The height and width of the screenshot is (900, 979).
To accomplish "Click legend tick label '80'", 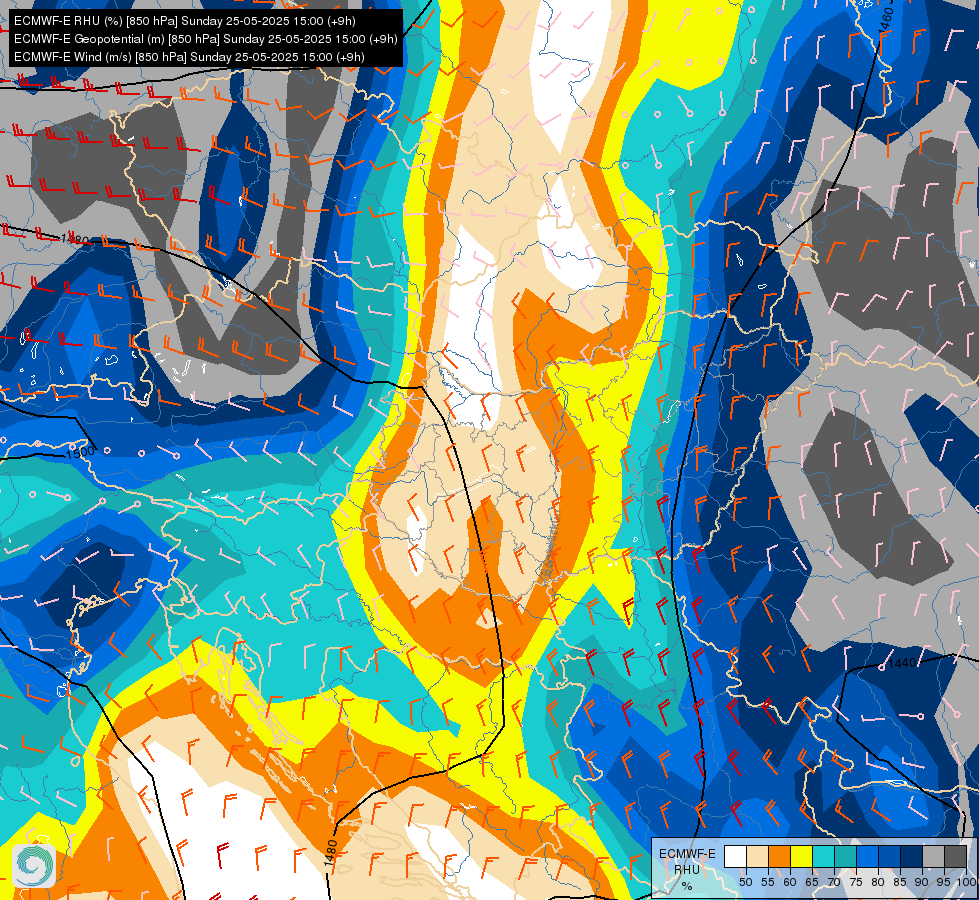I will pyautogui.click(x=878, y=883).
